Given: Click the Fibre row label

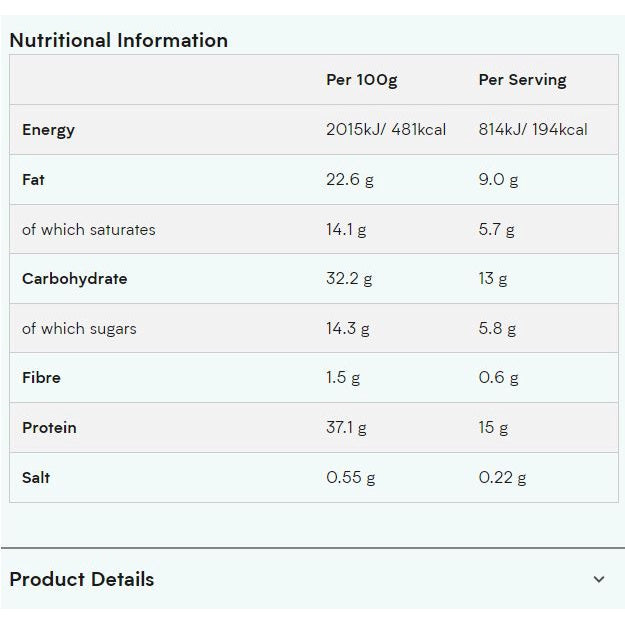Looking at the screenshot, I should [x=41, y=378].
